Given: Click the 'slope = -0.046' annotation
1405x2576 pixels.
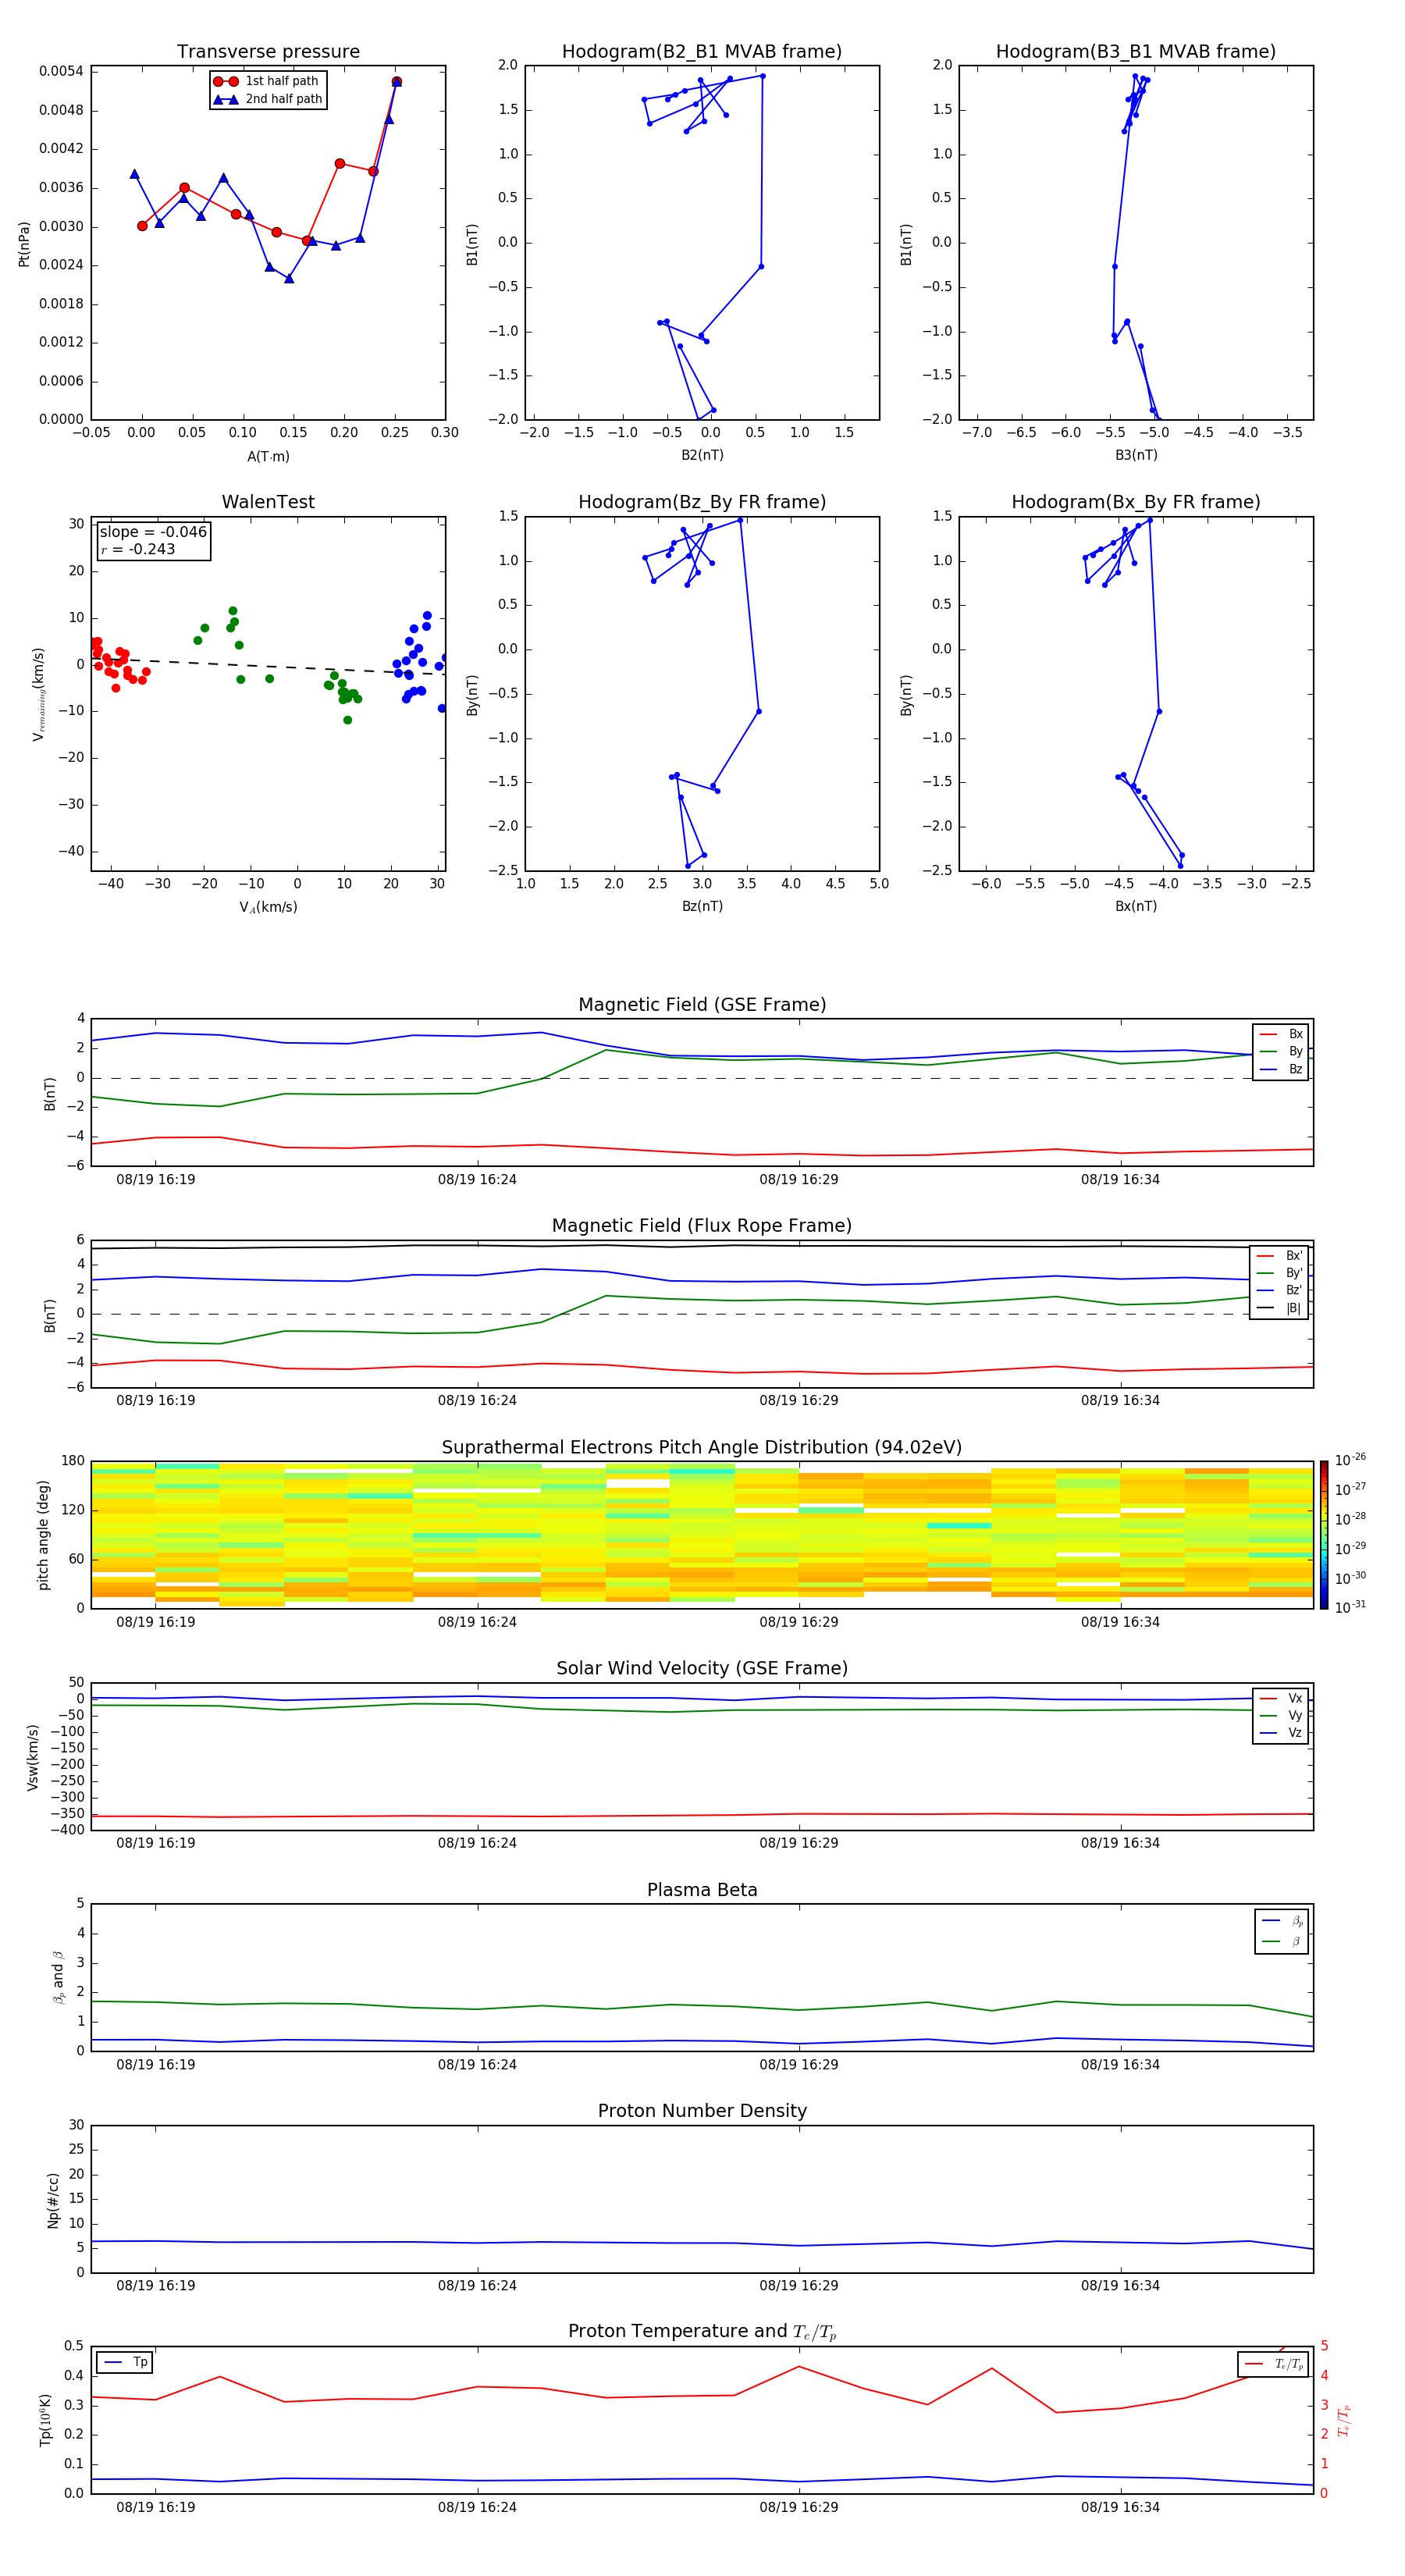Looking at the screenshot, I should [x=153, y=532].
